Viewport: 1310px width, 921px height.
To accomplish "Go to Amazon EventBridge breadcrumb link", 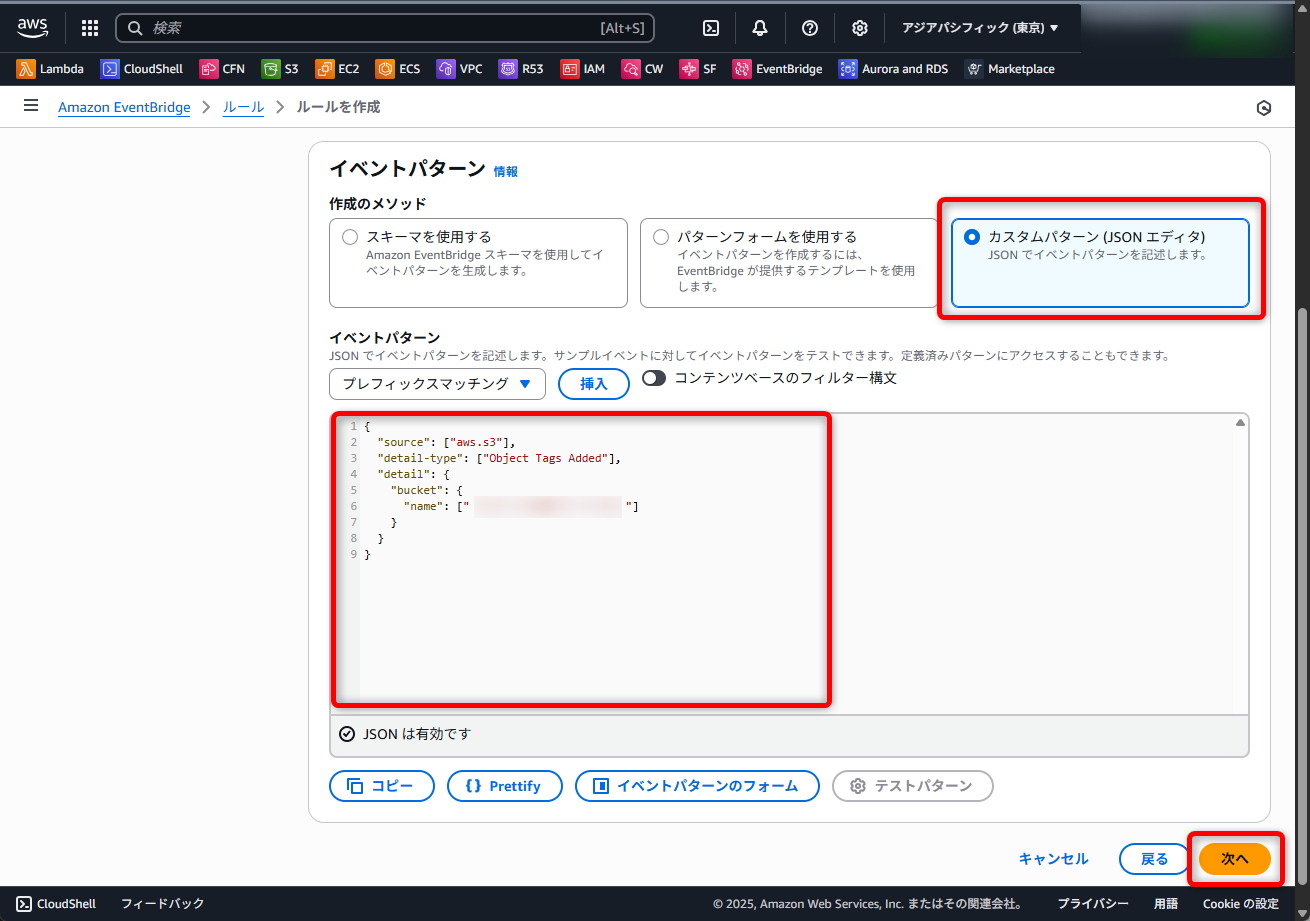I will tap(124, 107).
